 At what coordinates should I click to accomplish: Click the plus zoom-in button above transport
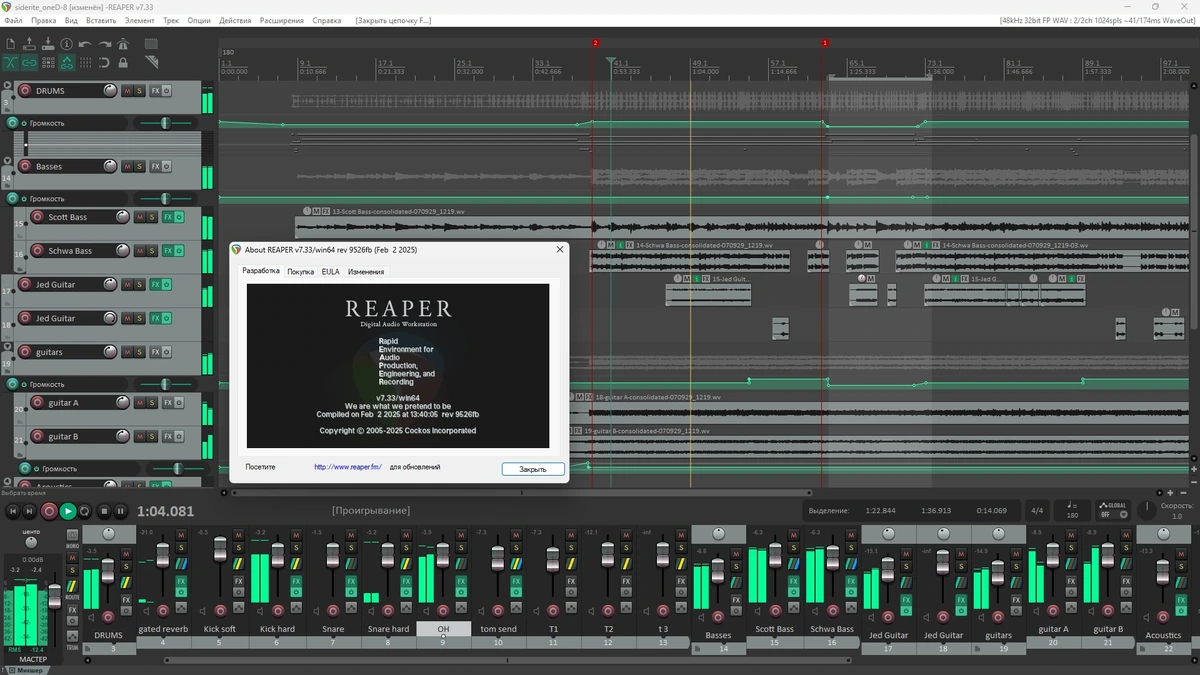(x=1170, y=493)
